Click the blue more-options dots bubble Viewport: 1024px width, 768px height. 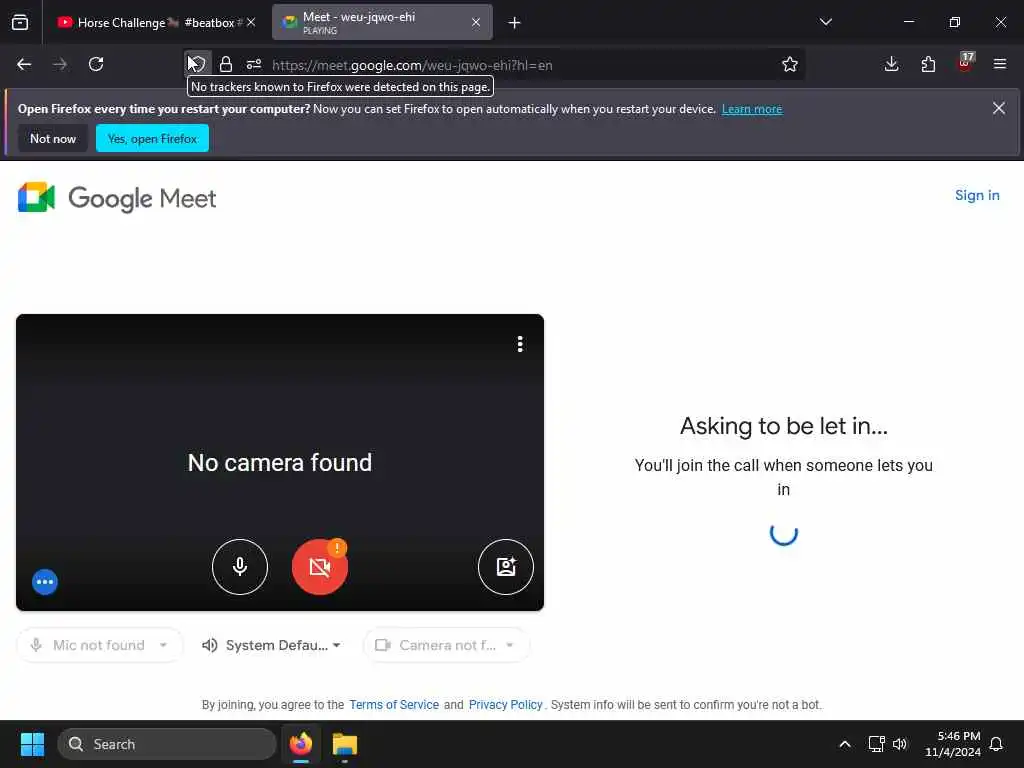tap(45, 582)
